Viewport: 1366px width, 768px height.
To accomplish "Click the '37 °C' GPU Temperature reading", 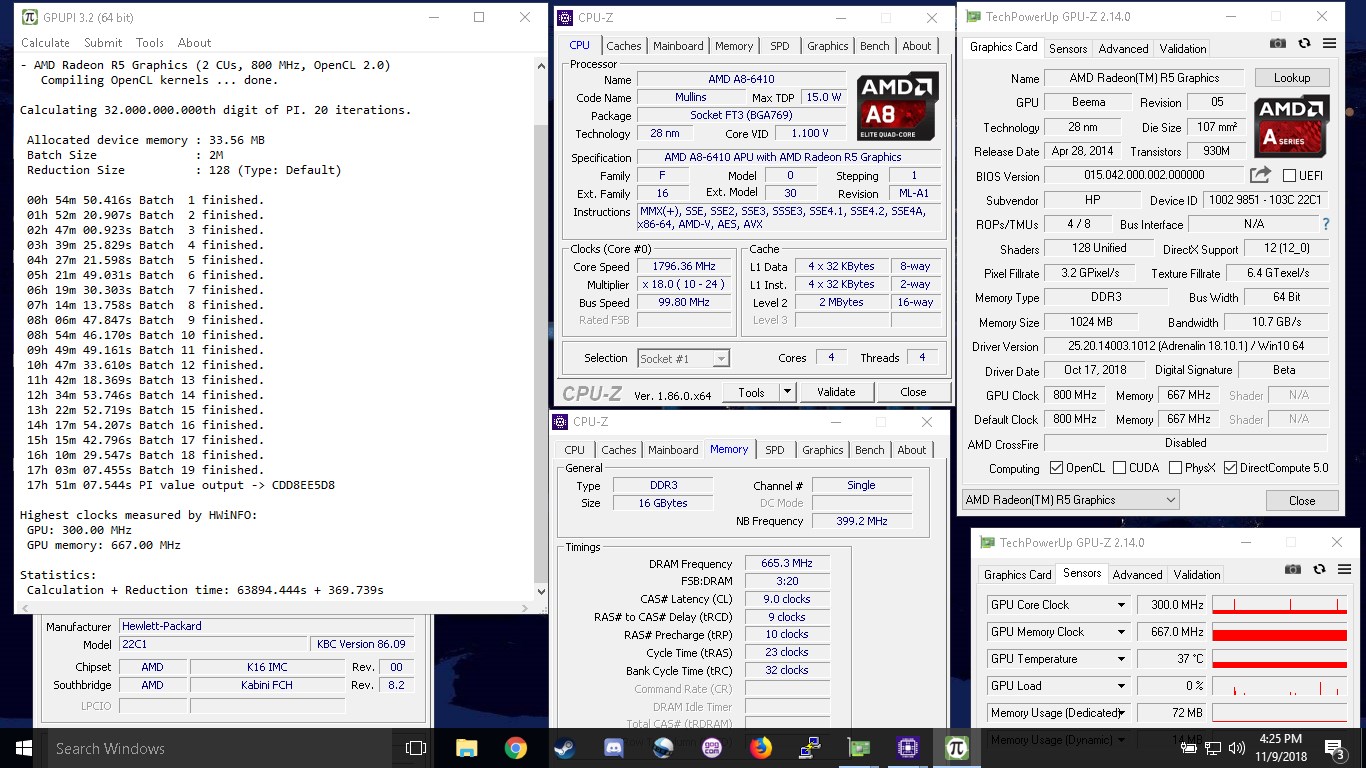I will click(1172, 659).
